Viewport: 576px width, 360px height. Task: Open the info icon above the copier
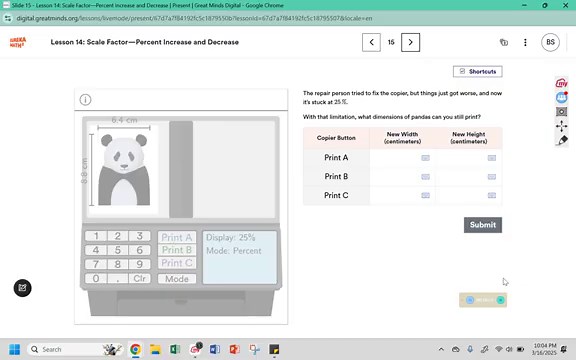point(85,100)
